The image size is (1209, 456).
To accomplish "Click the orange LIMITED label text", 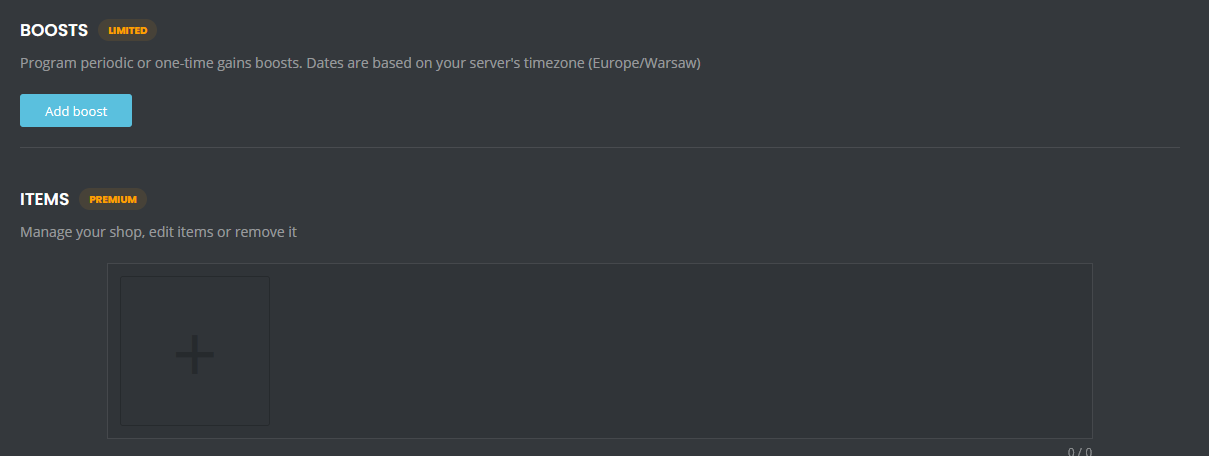I will [x=128, y=30].
